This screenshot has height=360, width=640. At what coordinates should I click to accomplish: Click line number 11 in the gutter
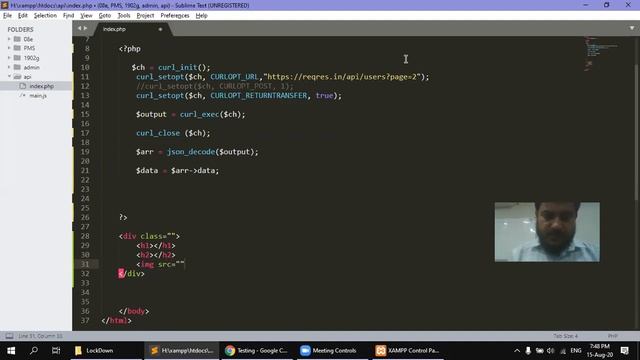[x=84, y=77]
